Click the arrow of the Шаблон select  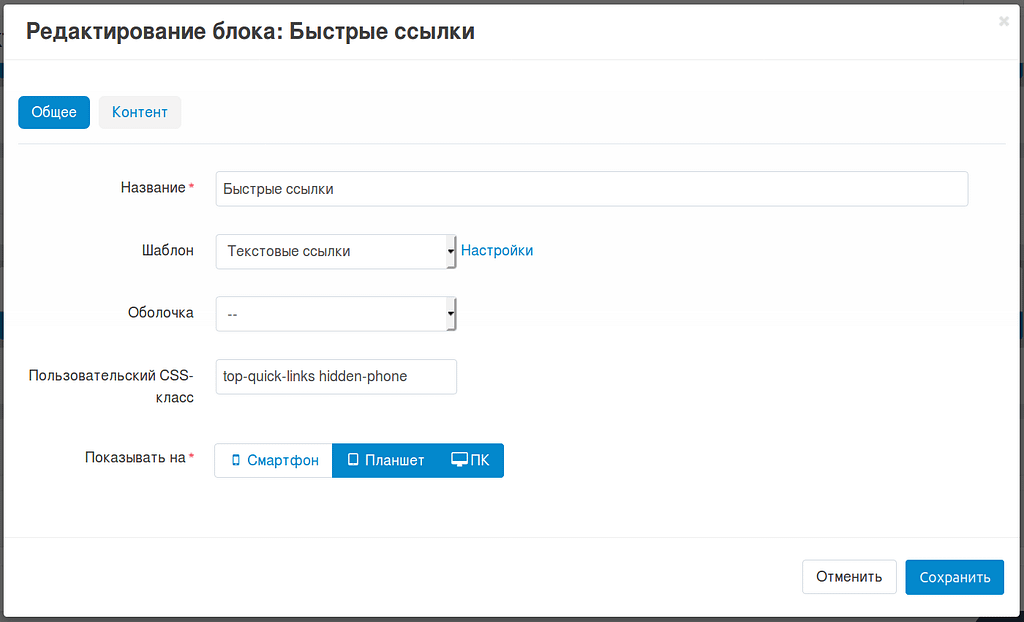[x=451, y=252]
